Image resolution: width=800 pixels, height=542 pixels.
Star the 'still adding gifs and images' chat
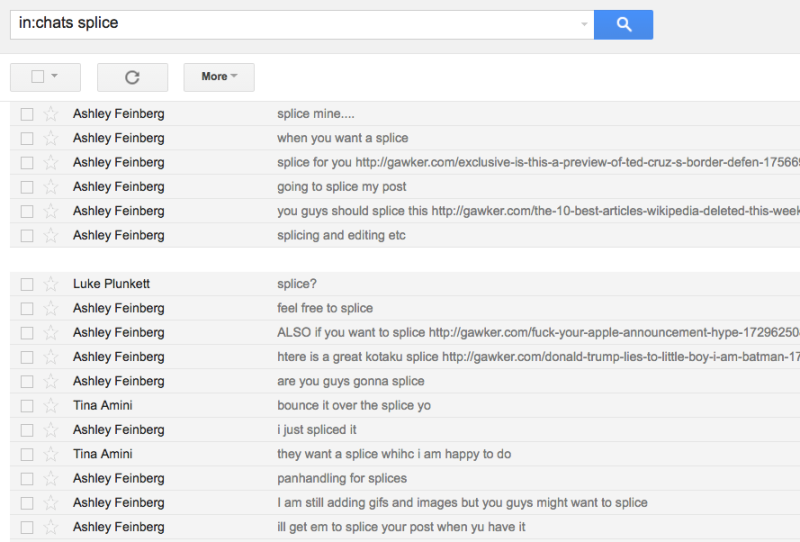[51, 503]
